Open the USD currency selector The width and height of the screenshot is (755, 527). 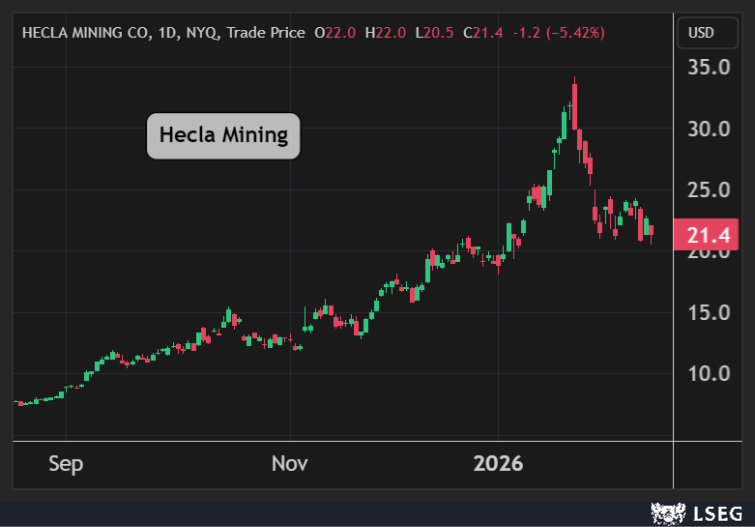tap(701, 33)
